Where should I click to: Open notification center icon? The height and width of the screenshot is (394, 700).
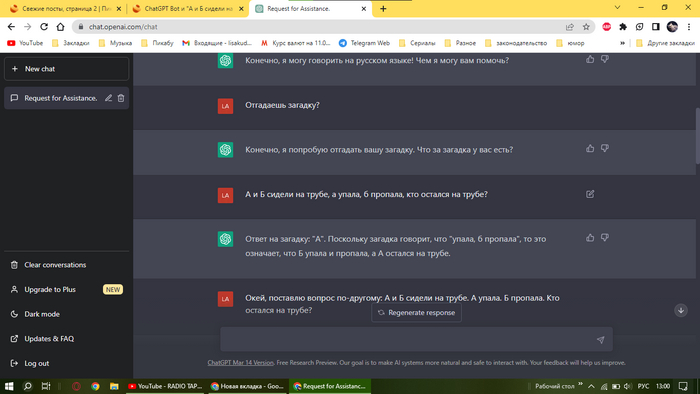683,386
